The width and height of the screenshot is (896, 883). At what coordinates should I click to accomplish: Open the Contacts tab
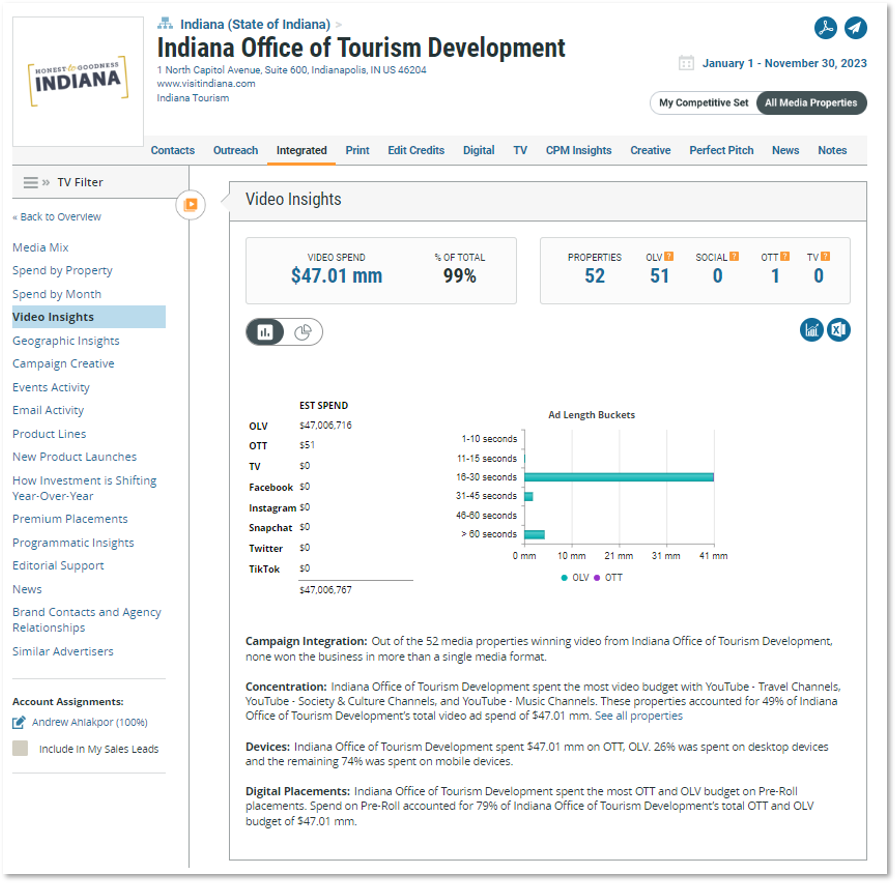pyautogui.click(x=173, y=150)
